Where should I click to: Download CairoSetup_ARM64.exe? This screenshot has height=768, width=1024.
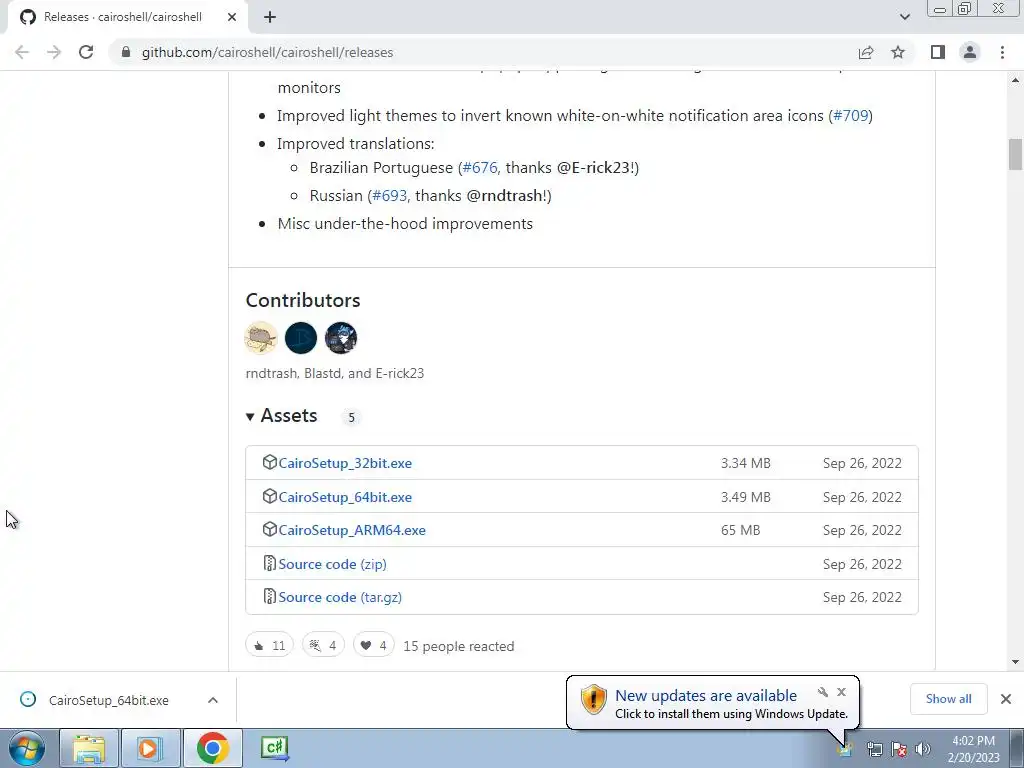[x=352, y=530]
